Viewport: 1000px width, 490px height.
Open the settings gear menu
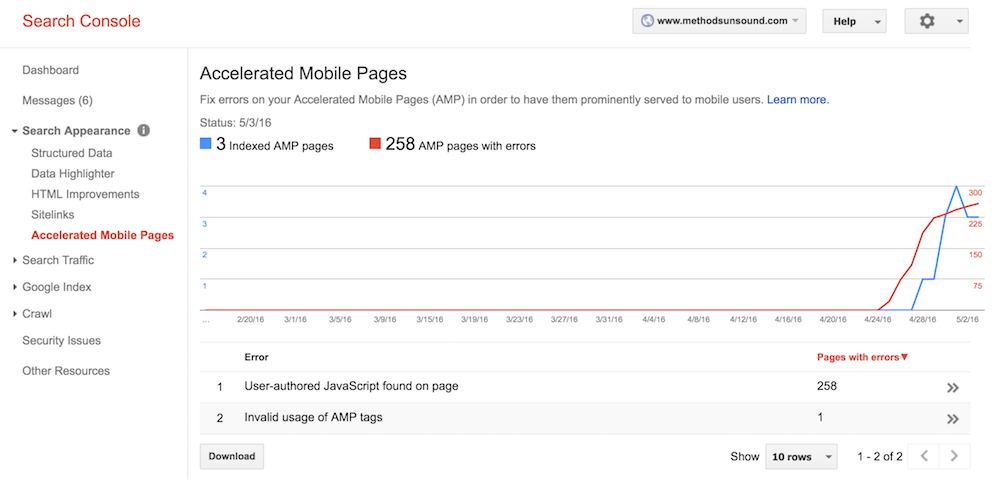pyautogui.click(x=935, y=21)
